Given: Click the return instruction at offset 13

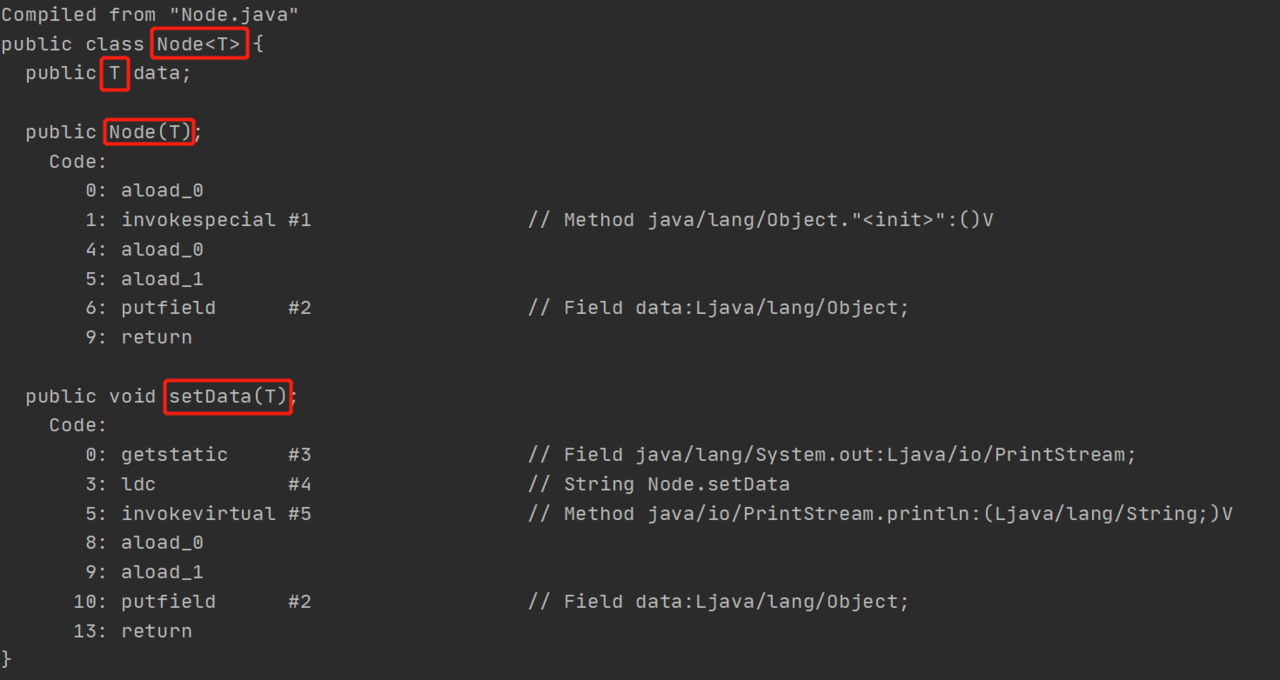Looking at the screenshot, I should click(x=156, y=631).
